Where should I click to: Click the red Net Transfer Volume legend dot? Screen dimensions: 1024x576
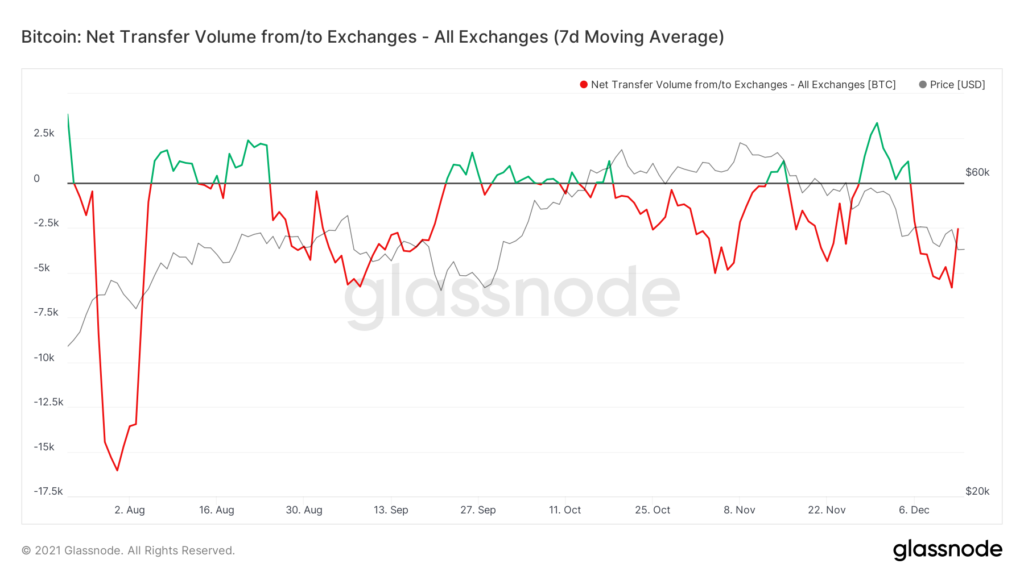[583, 85]
